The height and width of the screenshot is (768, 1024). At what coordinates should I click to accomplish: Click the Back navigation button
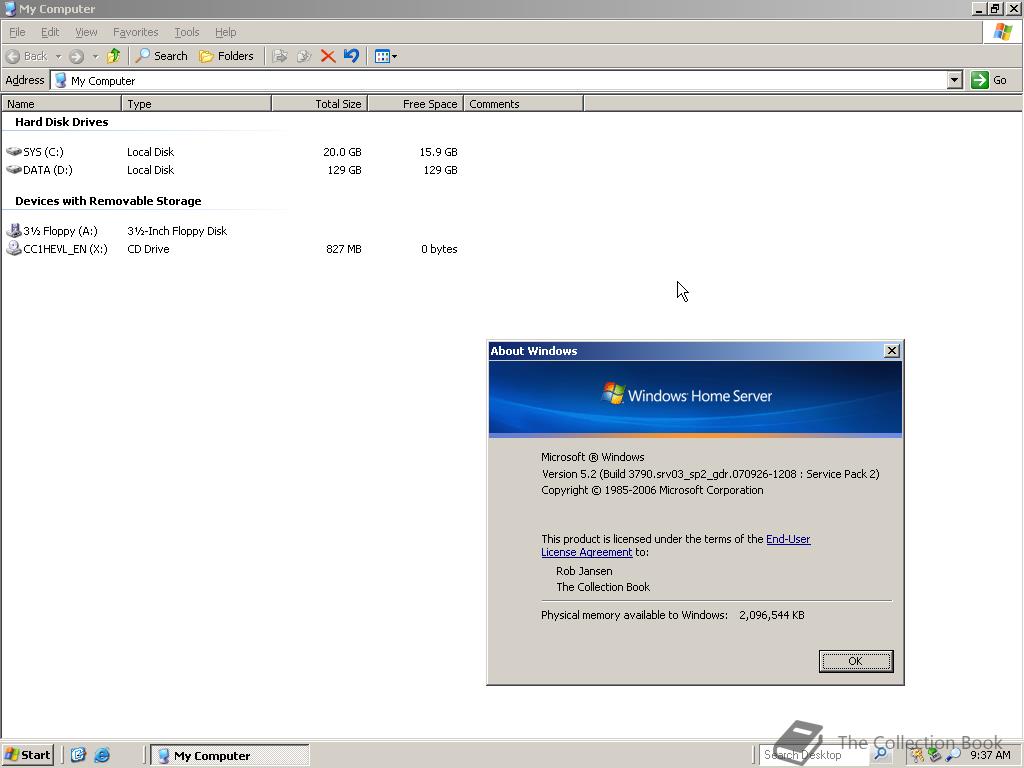(27, 56)
